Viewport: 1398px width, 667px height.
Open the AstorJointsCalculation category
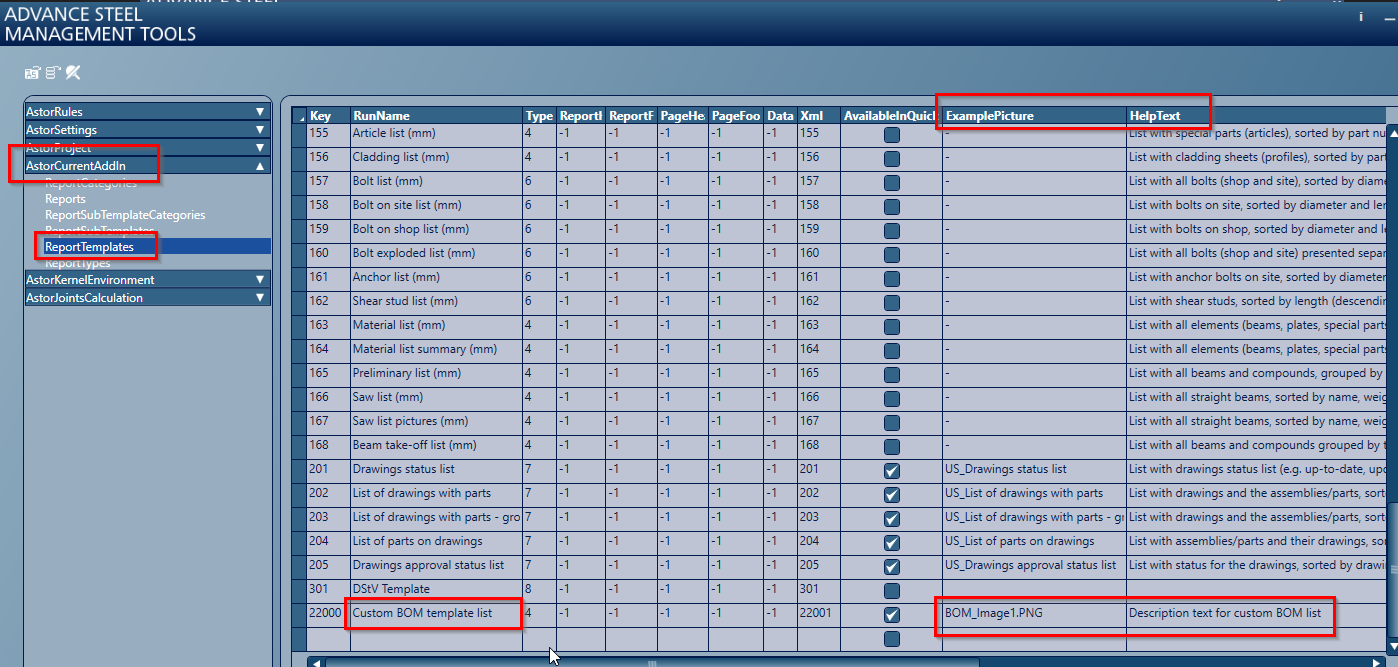[147, 297]
